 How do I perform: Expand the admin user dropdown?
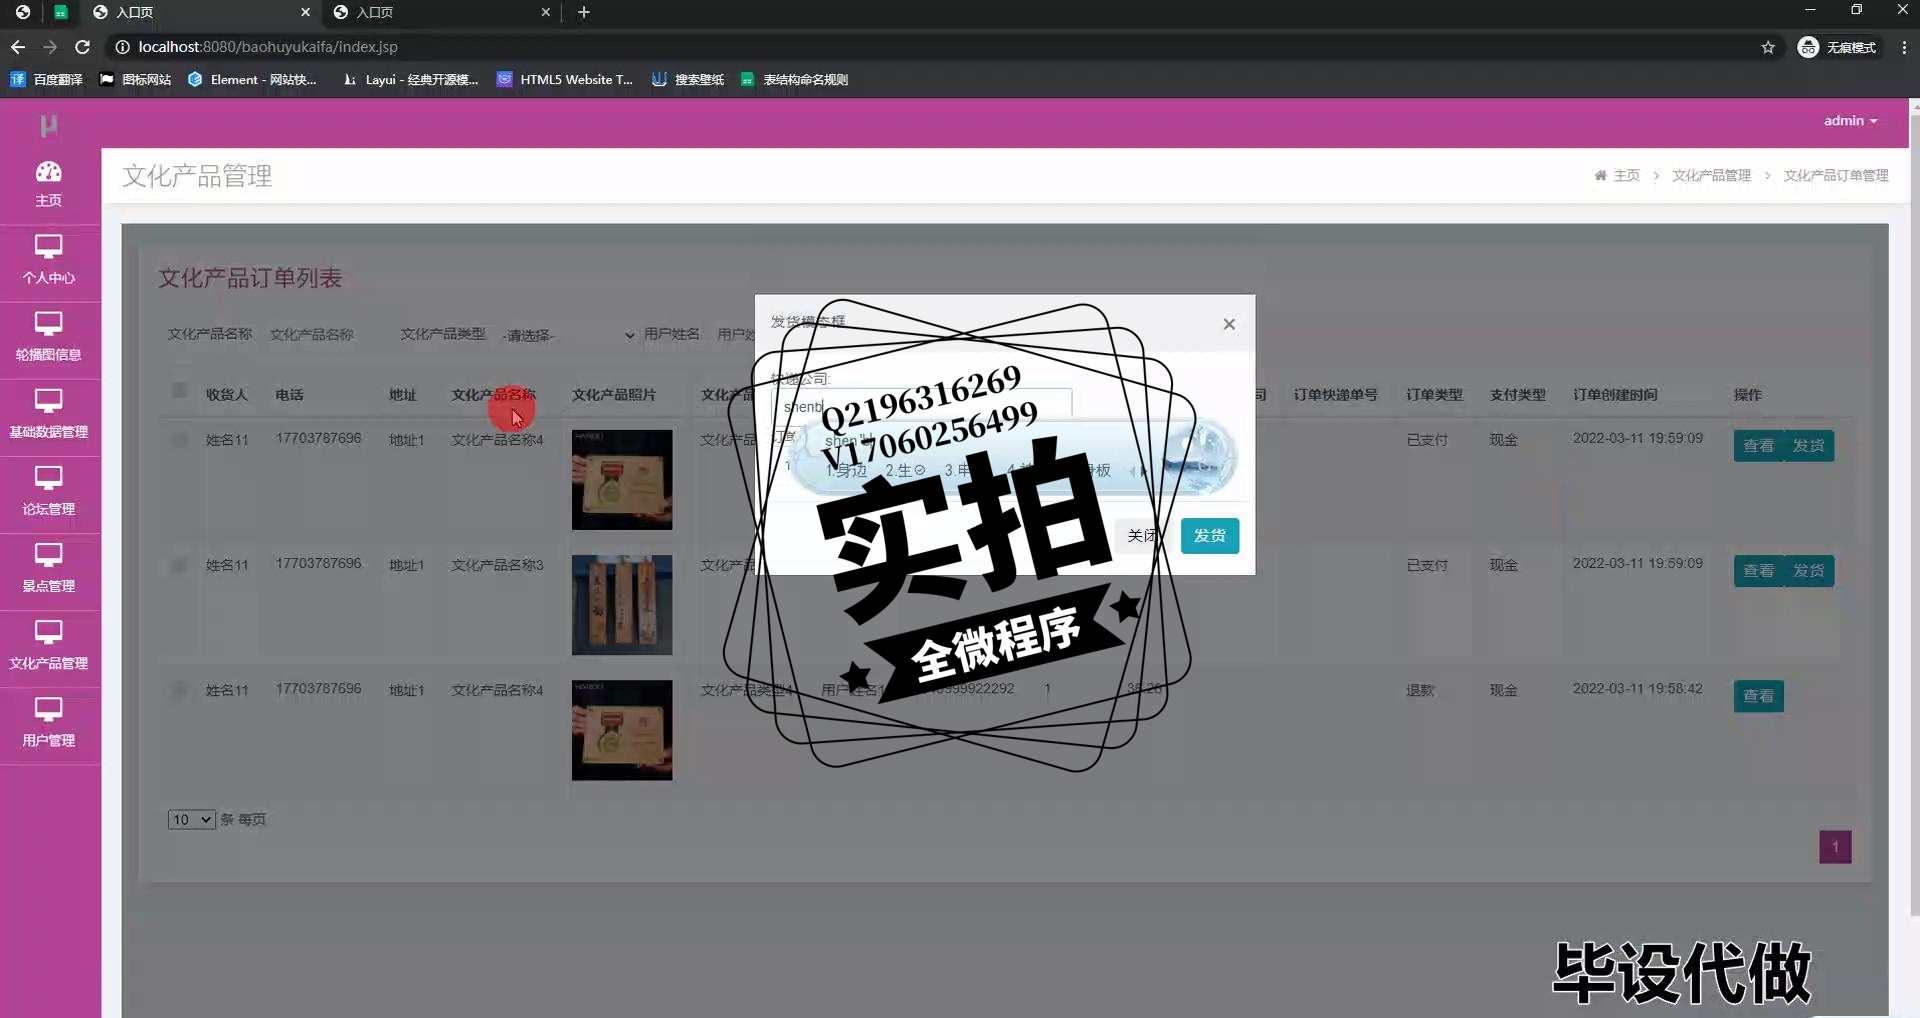pos(1850,120)
